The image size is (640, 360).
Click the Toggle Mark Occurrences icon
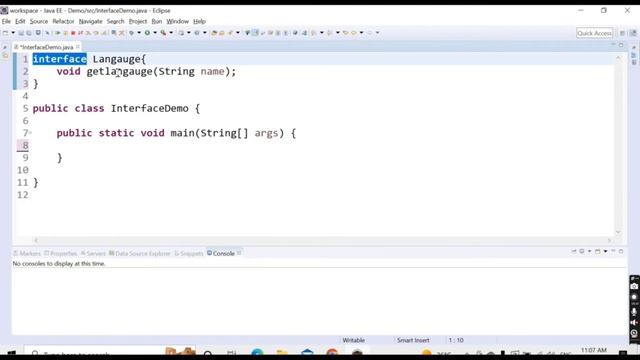pyautogui.click(x=255, y=33)
